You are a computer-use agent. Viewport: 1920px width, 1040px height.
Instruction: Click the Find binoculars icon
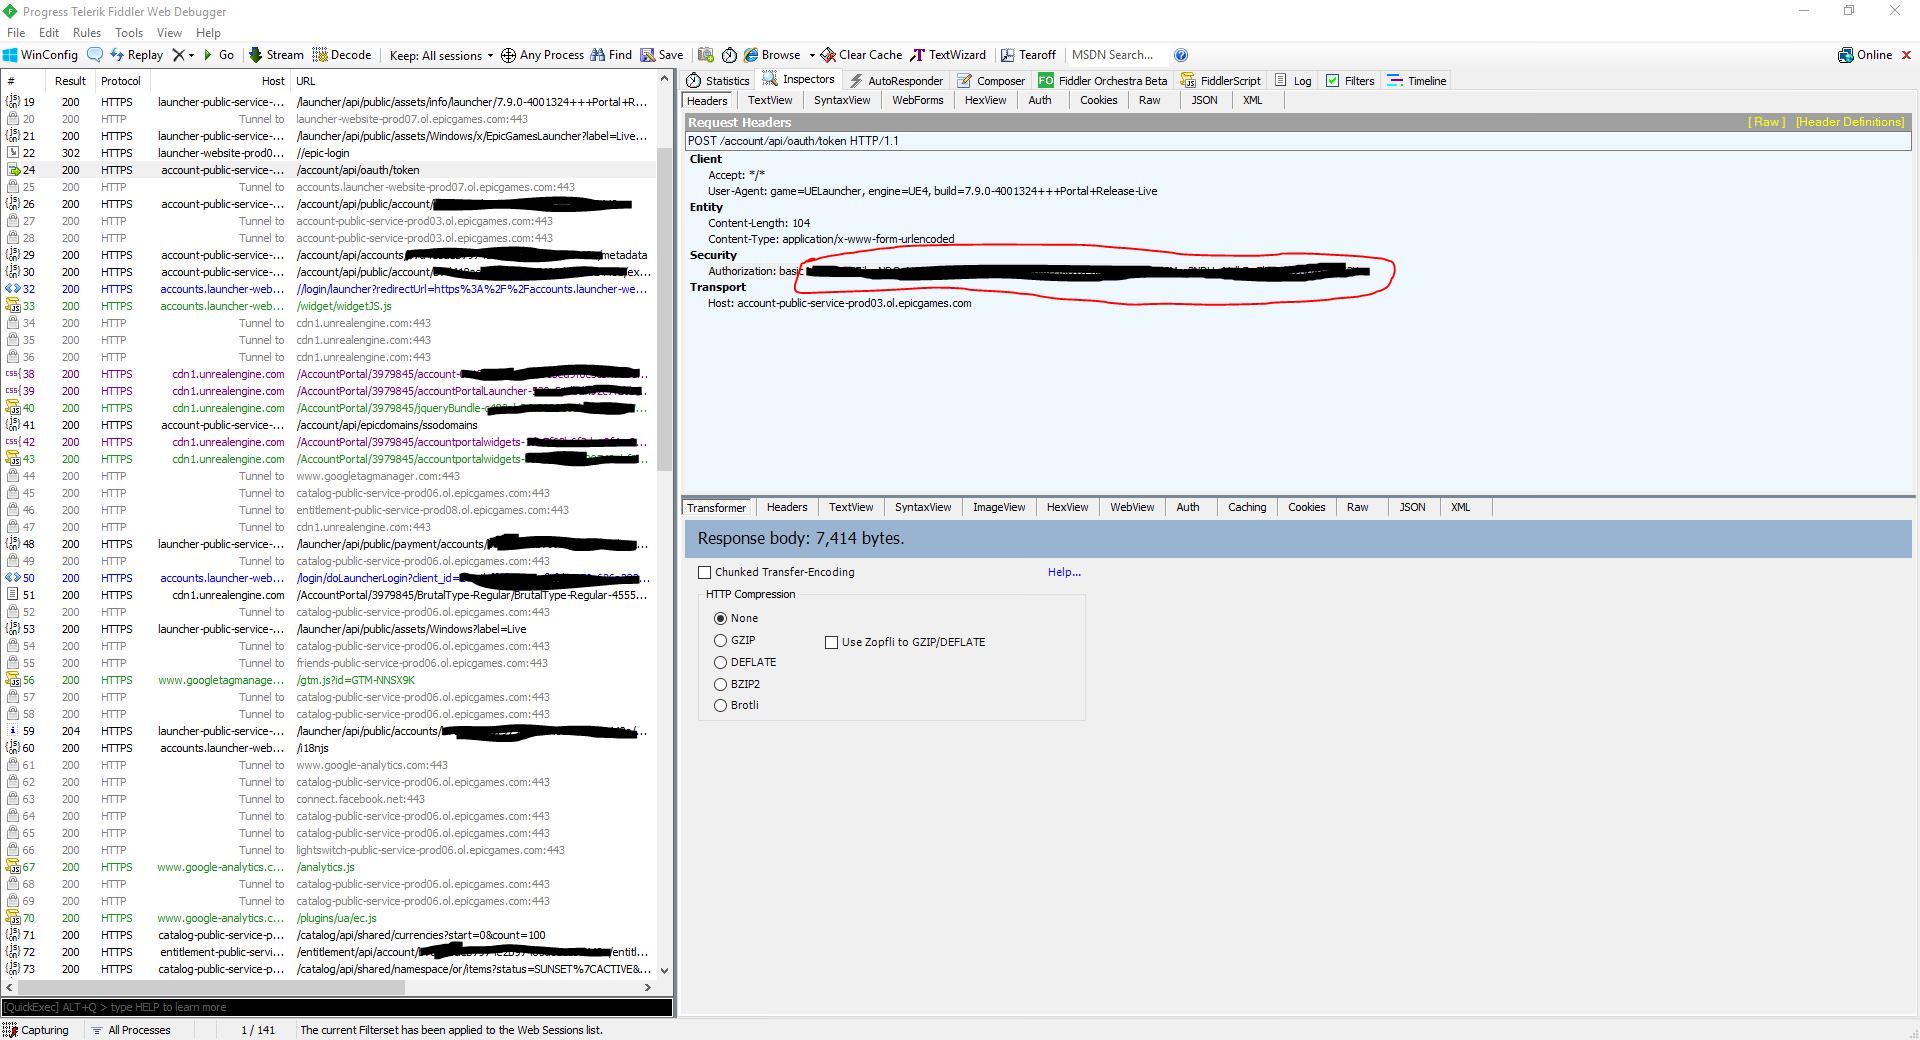click(x=598, y=55)
